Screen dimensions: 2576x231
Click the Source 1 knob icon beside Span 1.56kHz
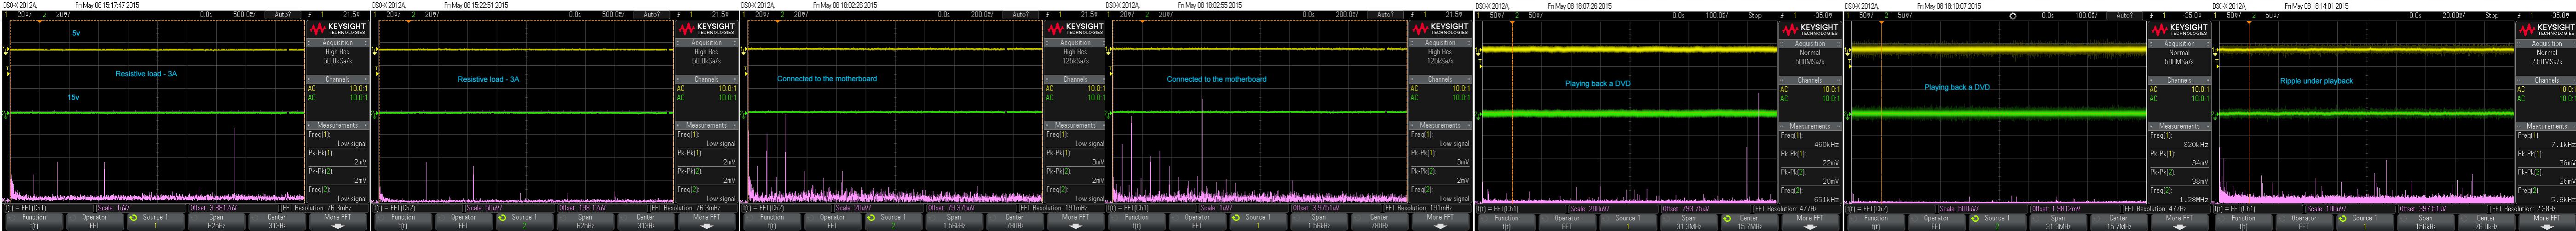coord(1236,217)
